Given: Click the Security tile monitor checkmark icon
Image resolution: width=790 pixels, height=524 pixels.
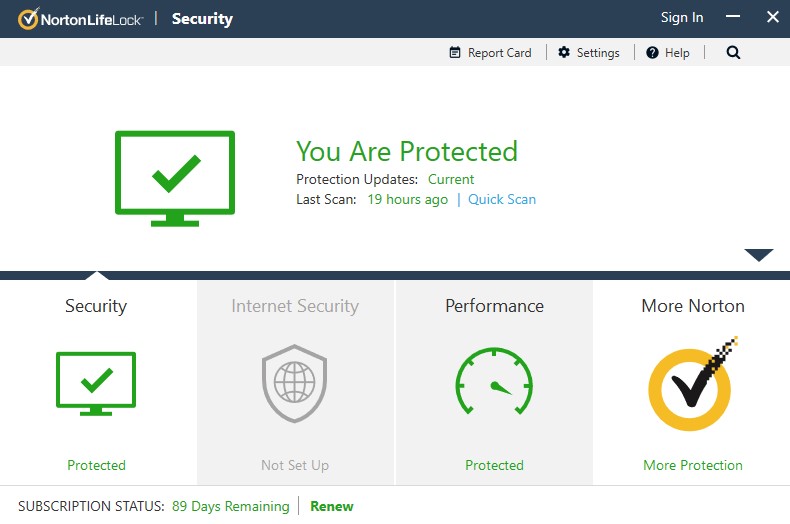Looking at the screenshot, I should coord(96,383).
